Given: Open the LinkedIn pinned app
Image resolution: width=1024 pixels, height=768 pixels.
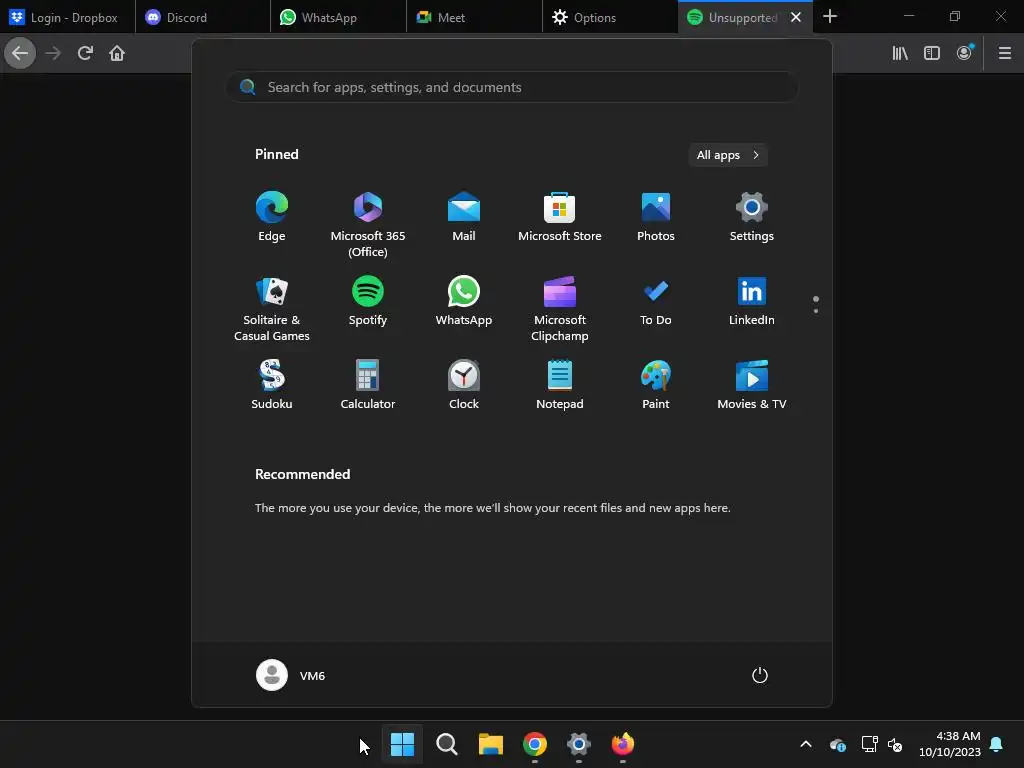Looking at the screenshot, I should pos(752,302).
